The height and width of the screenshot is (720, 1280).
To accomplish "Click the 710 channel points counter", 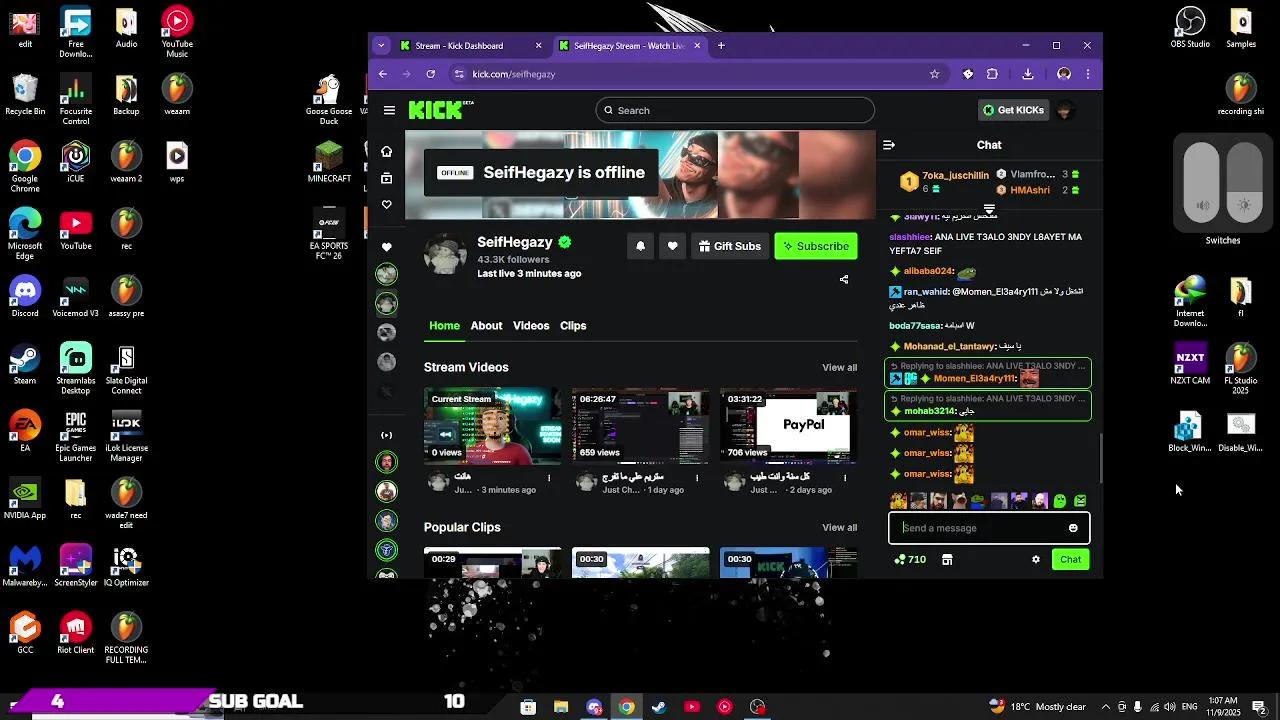I will click(910, 560).
